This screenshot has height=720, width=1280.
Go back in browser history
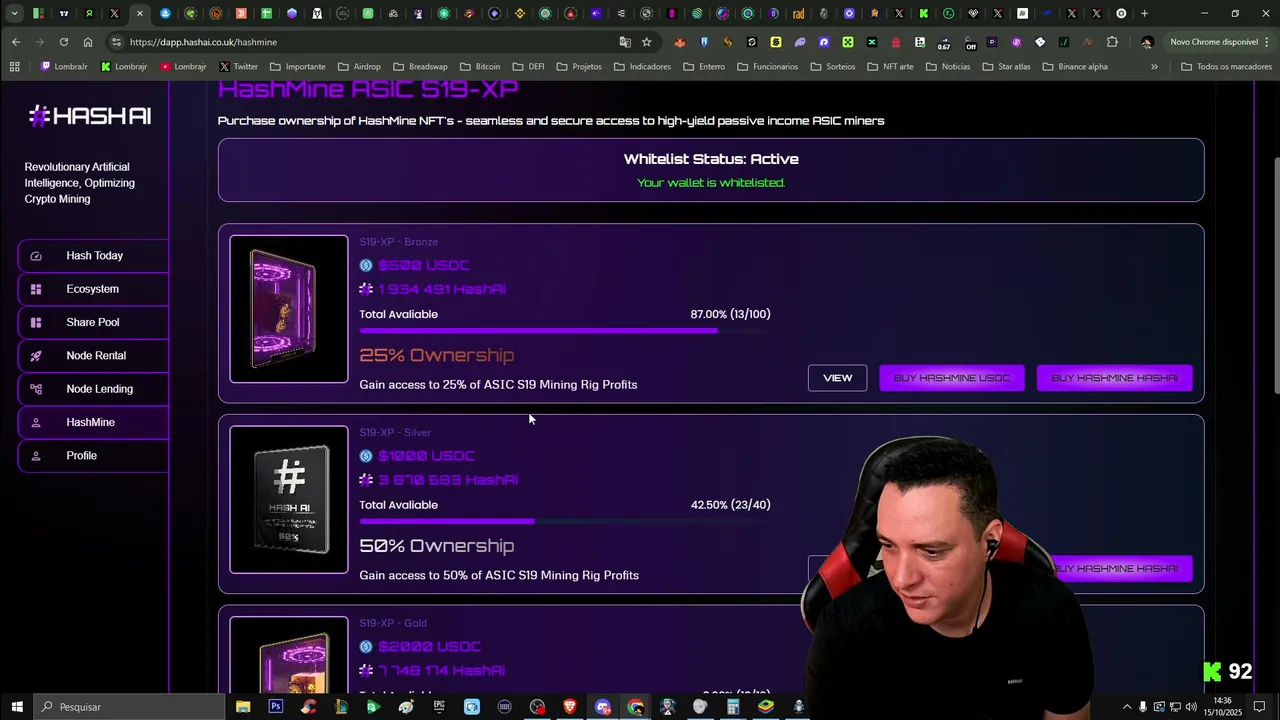click(x=16, y=42)
